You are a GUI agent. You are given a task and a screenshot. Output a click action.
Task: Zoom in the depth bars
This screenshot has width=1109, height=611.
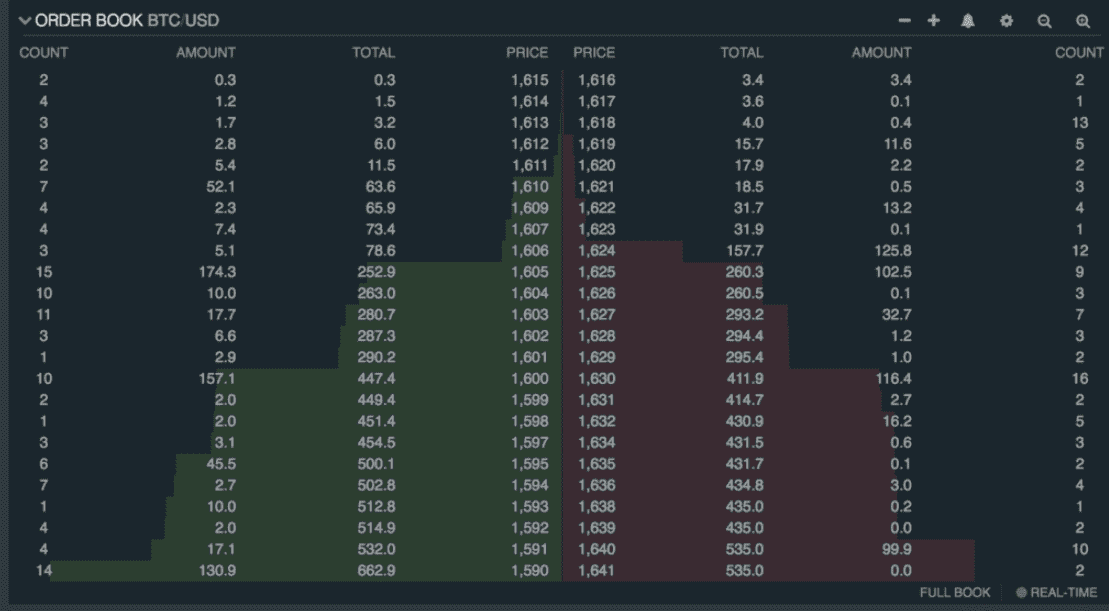(x=1082, y=21)
